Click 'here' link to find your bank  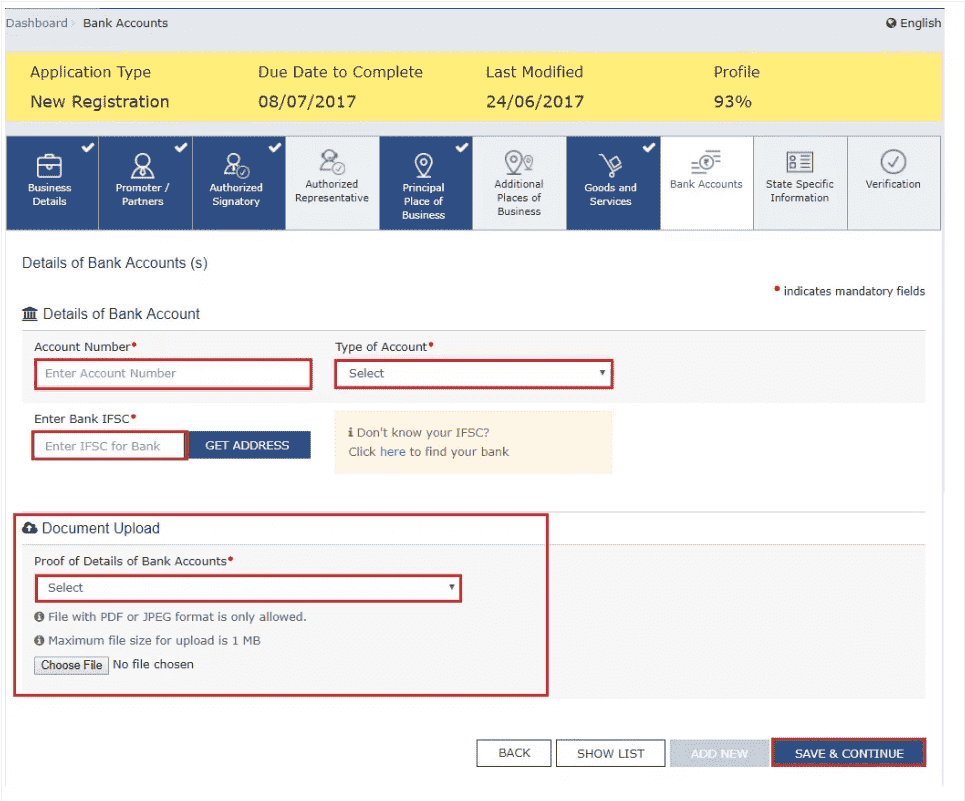393,452
